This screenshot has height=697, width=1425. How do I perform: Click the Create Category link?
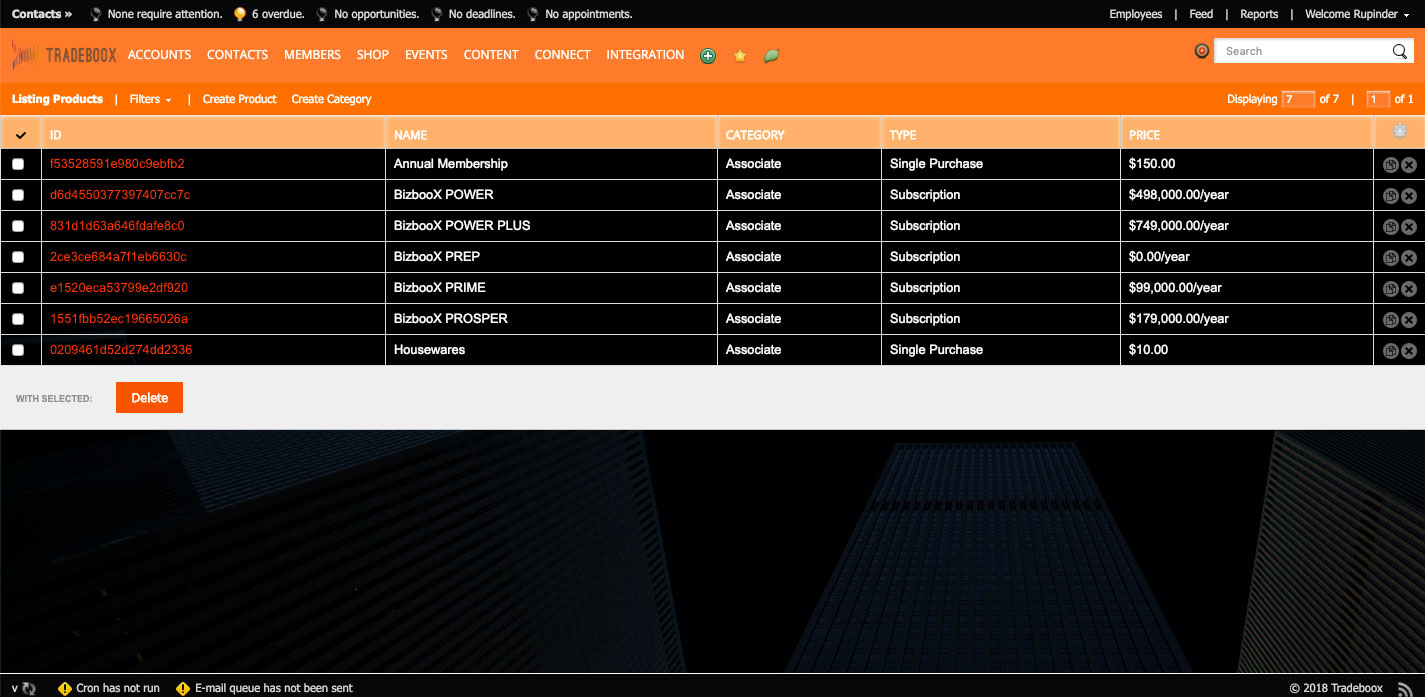[x=331, y=99]
